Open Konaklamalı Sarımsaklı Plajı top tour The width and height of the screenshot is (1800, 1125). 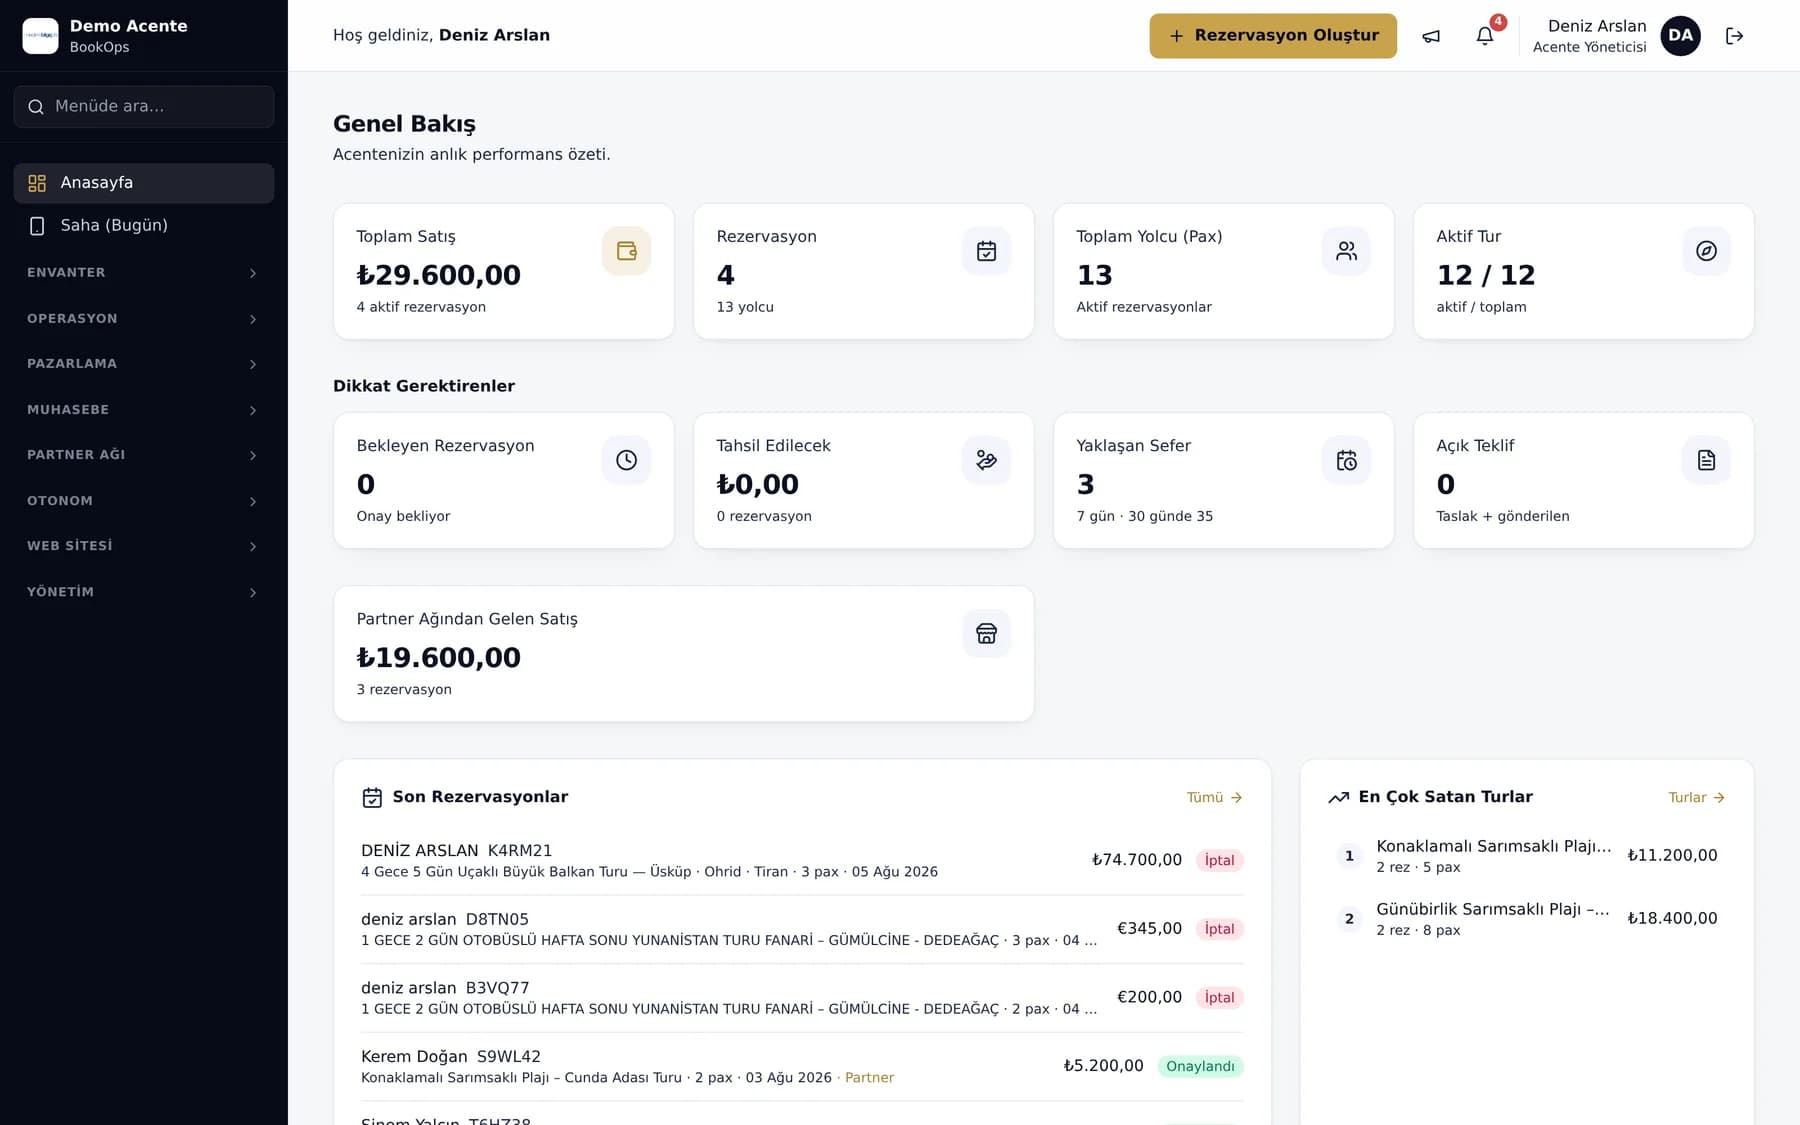[x=1527, y=855]
